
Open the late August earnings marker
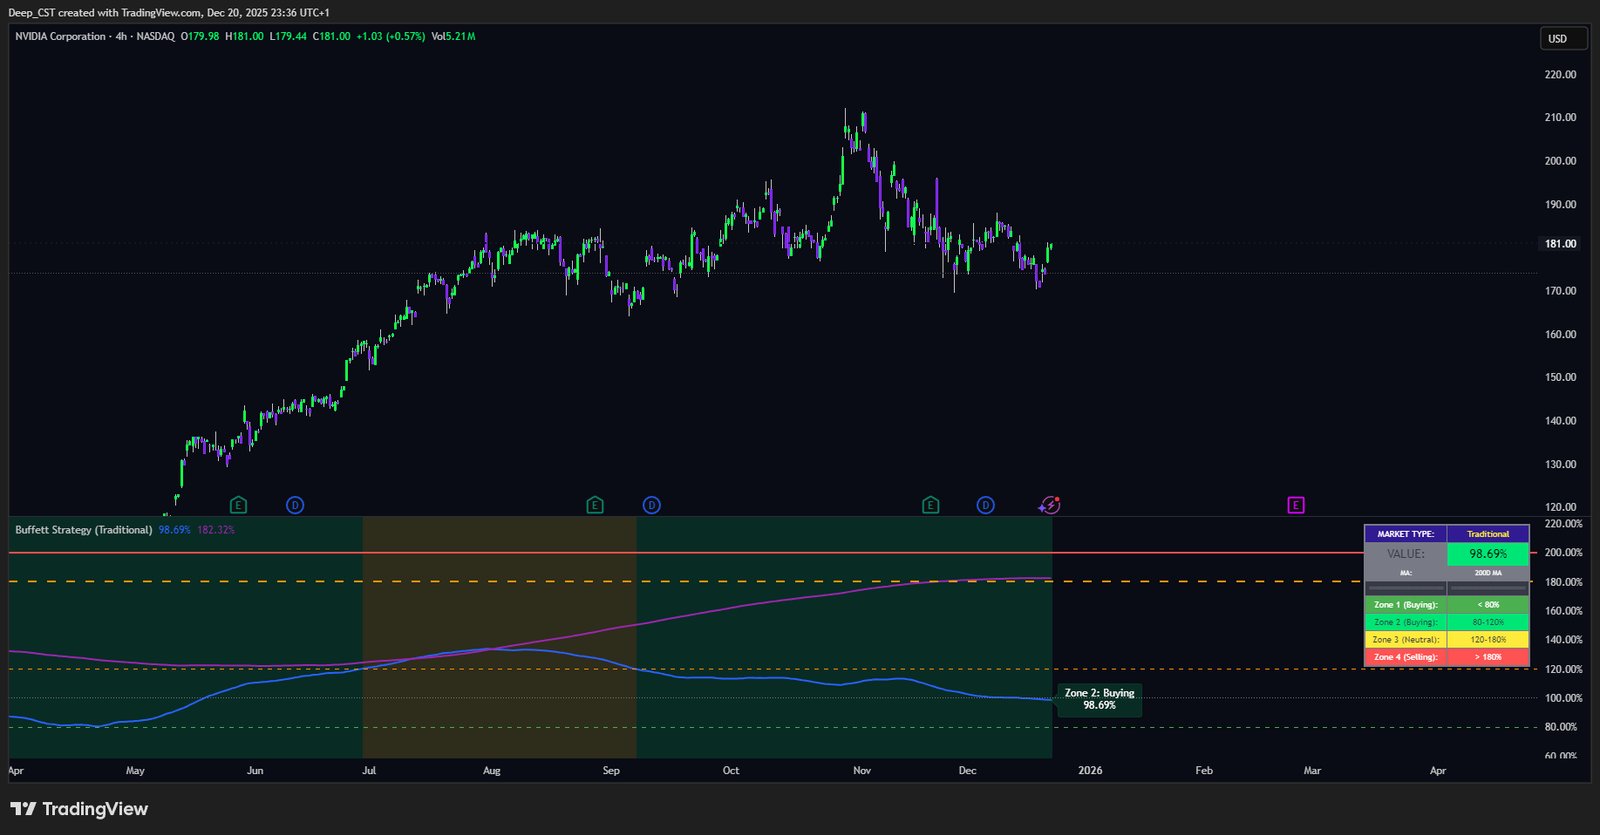tap(595, 505)
